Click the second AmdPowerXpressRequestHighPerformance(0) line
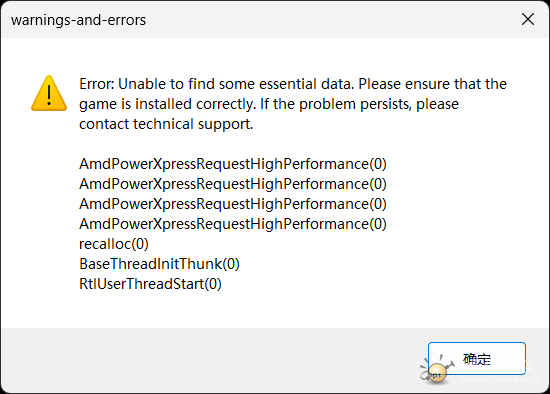The height and width of the screenshot is (394, 550). pos(233,184)
